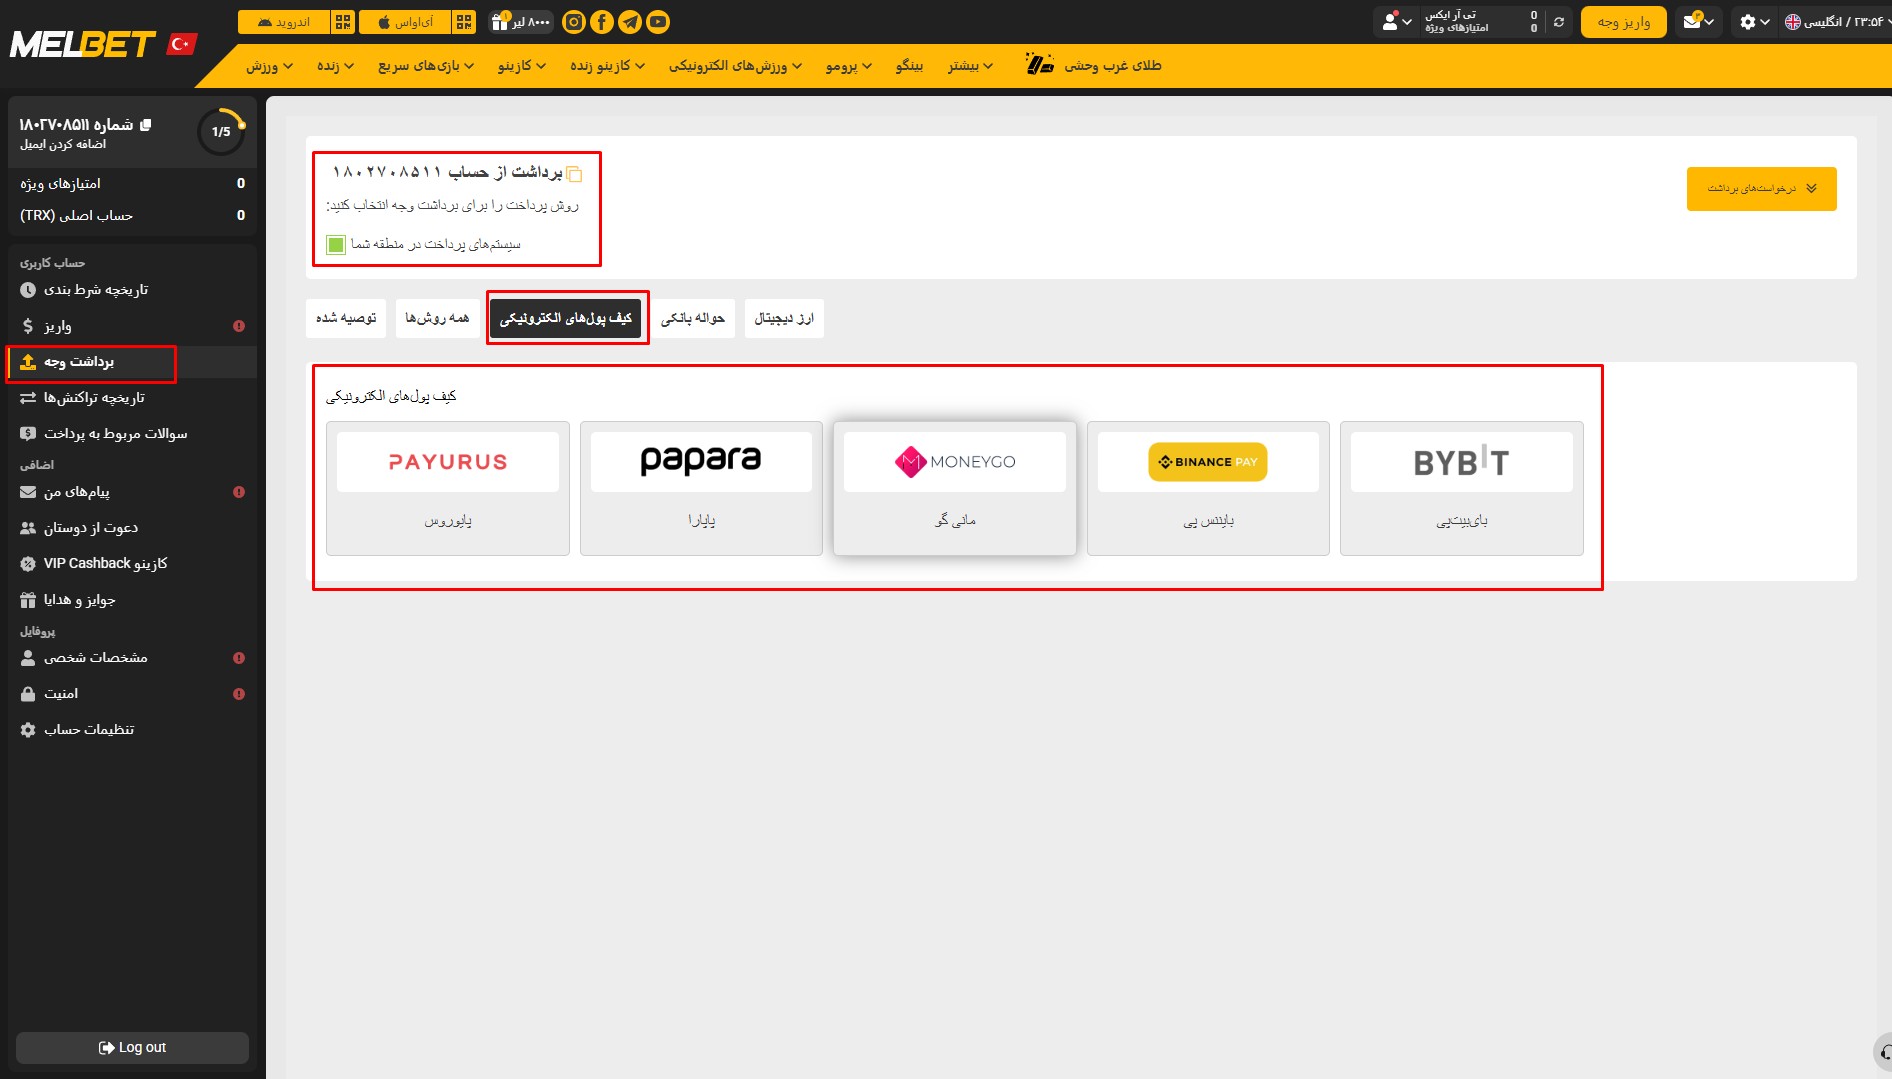Open the طلای غرب وحشی promotion

point(1094,66)
